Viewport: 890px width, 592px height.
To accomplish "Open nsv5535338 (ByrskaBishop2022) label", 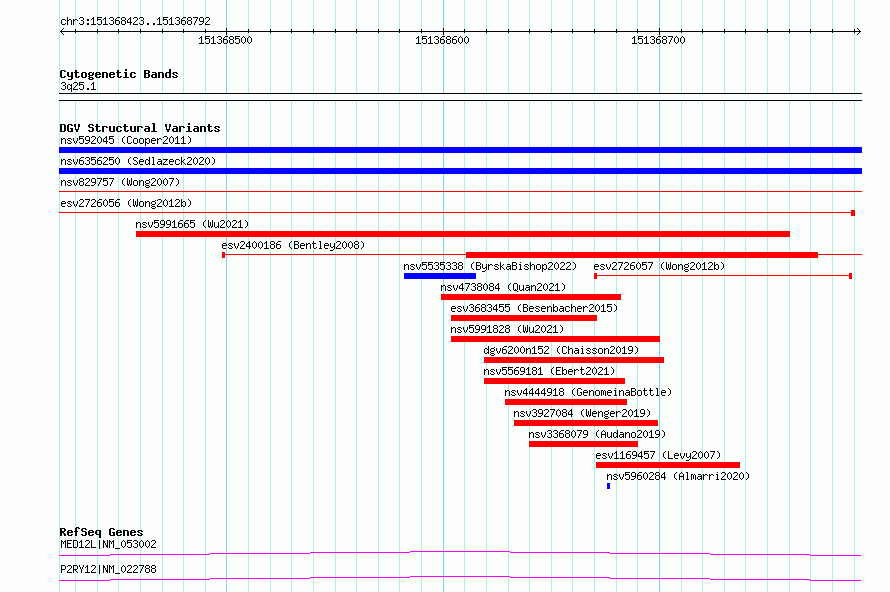I will click(x=490, y=266).
